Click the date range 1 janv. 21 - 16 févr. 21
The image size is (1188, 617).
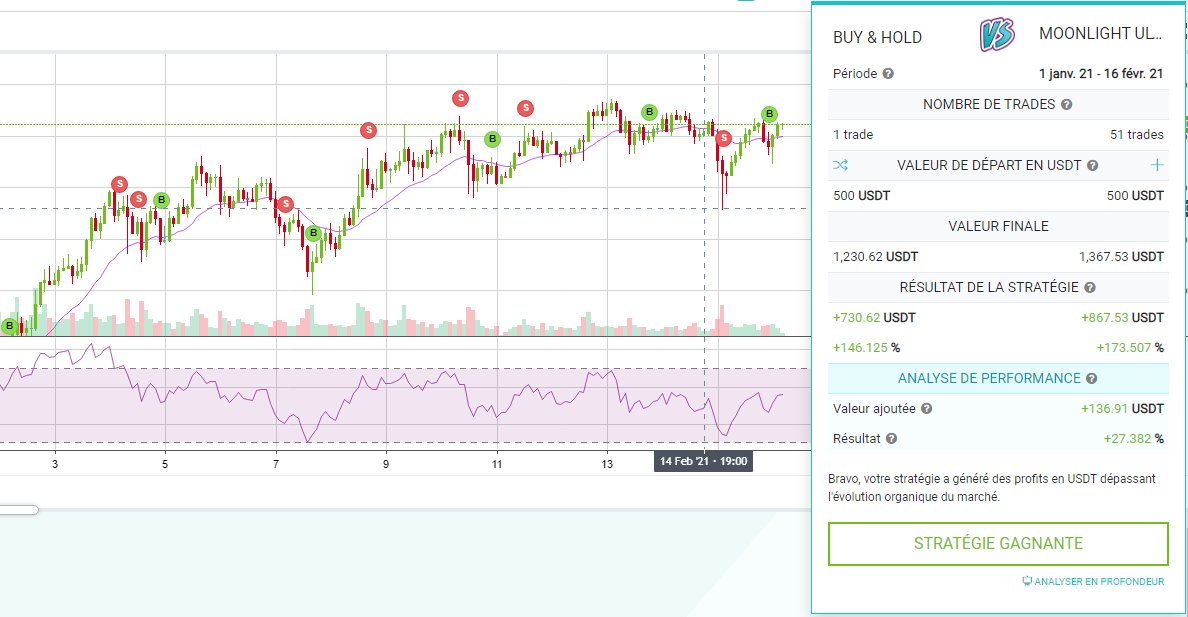tap(1101, 74)
